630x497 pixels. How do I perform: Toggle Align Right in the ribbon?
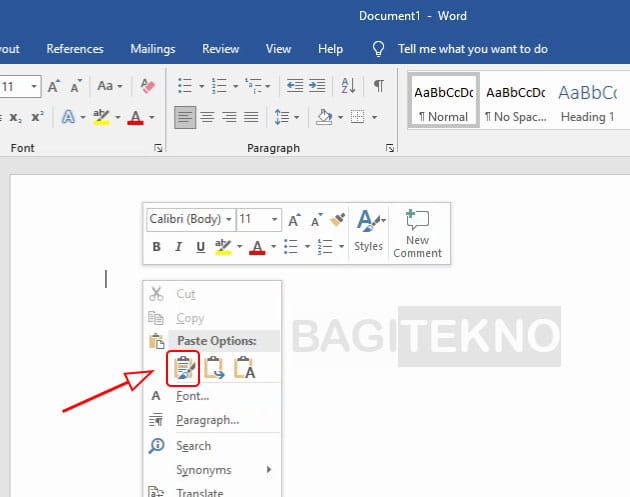click(x=229, y=117)
